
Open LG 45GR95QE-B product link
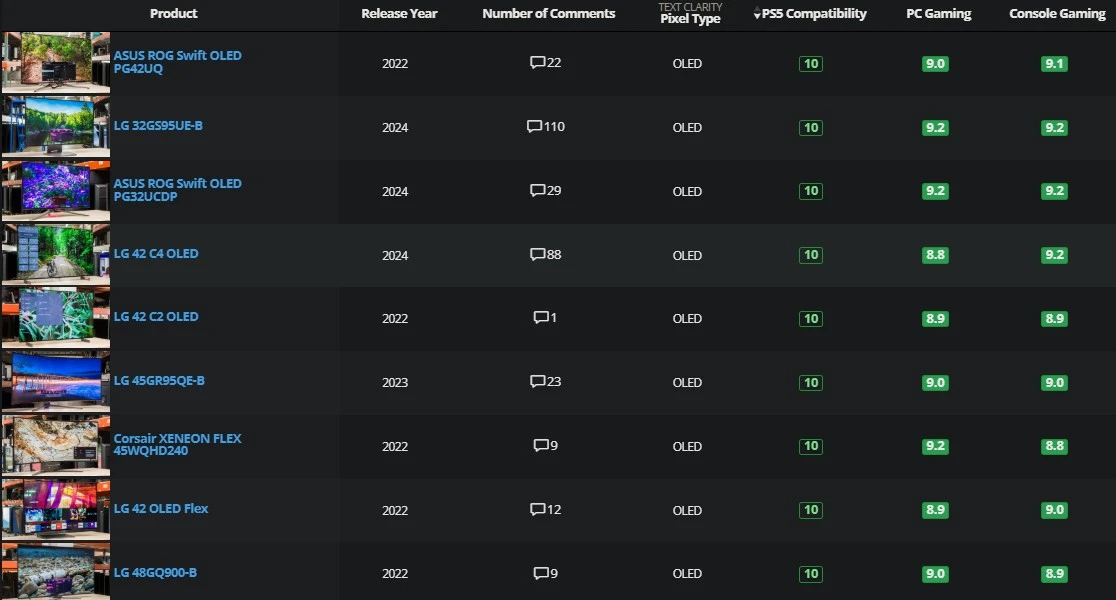159,381
